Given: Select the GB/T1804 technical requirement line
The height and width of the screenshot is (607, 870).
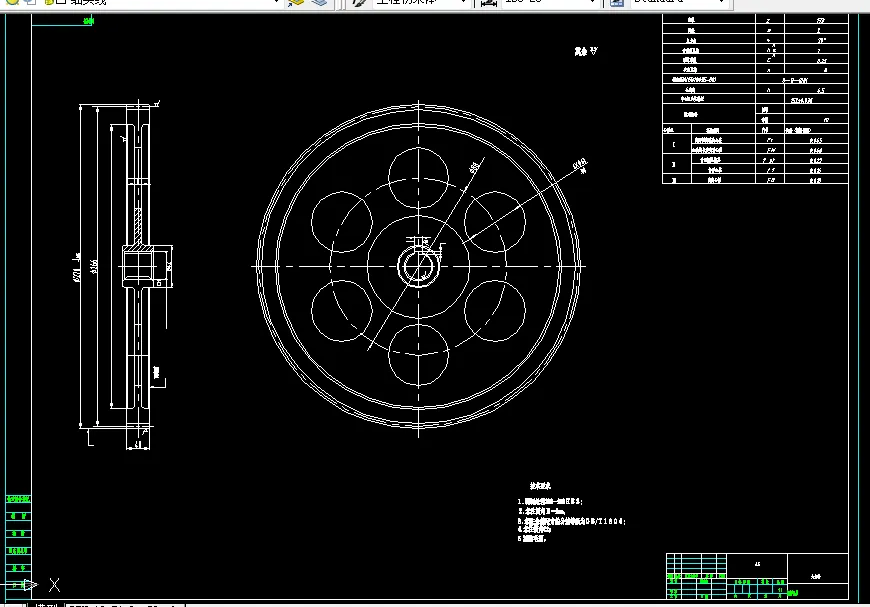Looking at the screenshot, I should pos(571,522).
